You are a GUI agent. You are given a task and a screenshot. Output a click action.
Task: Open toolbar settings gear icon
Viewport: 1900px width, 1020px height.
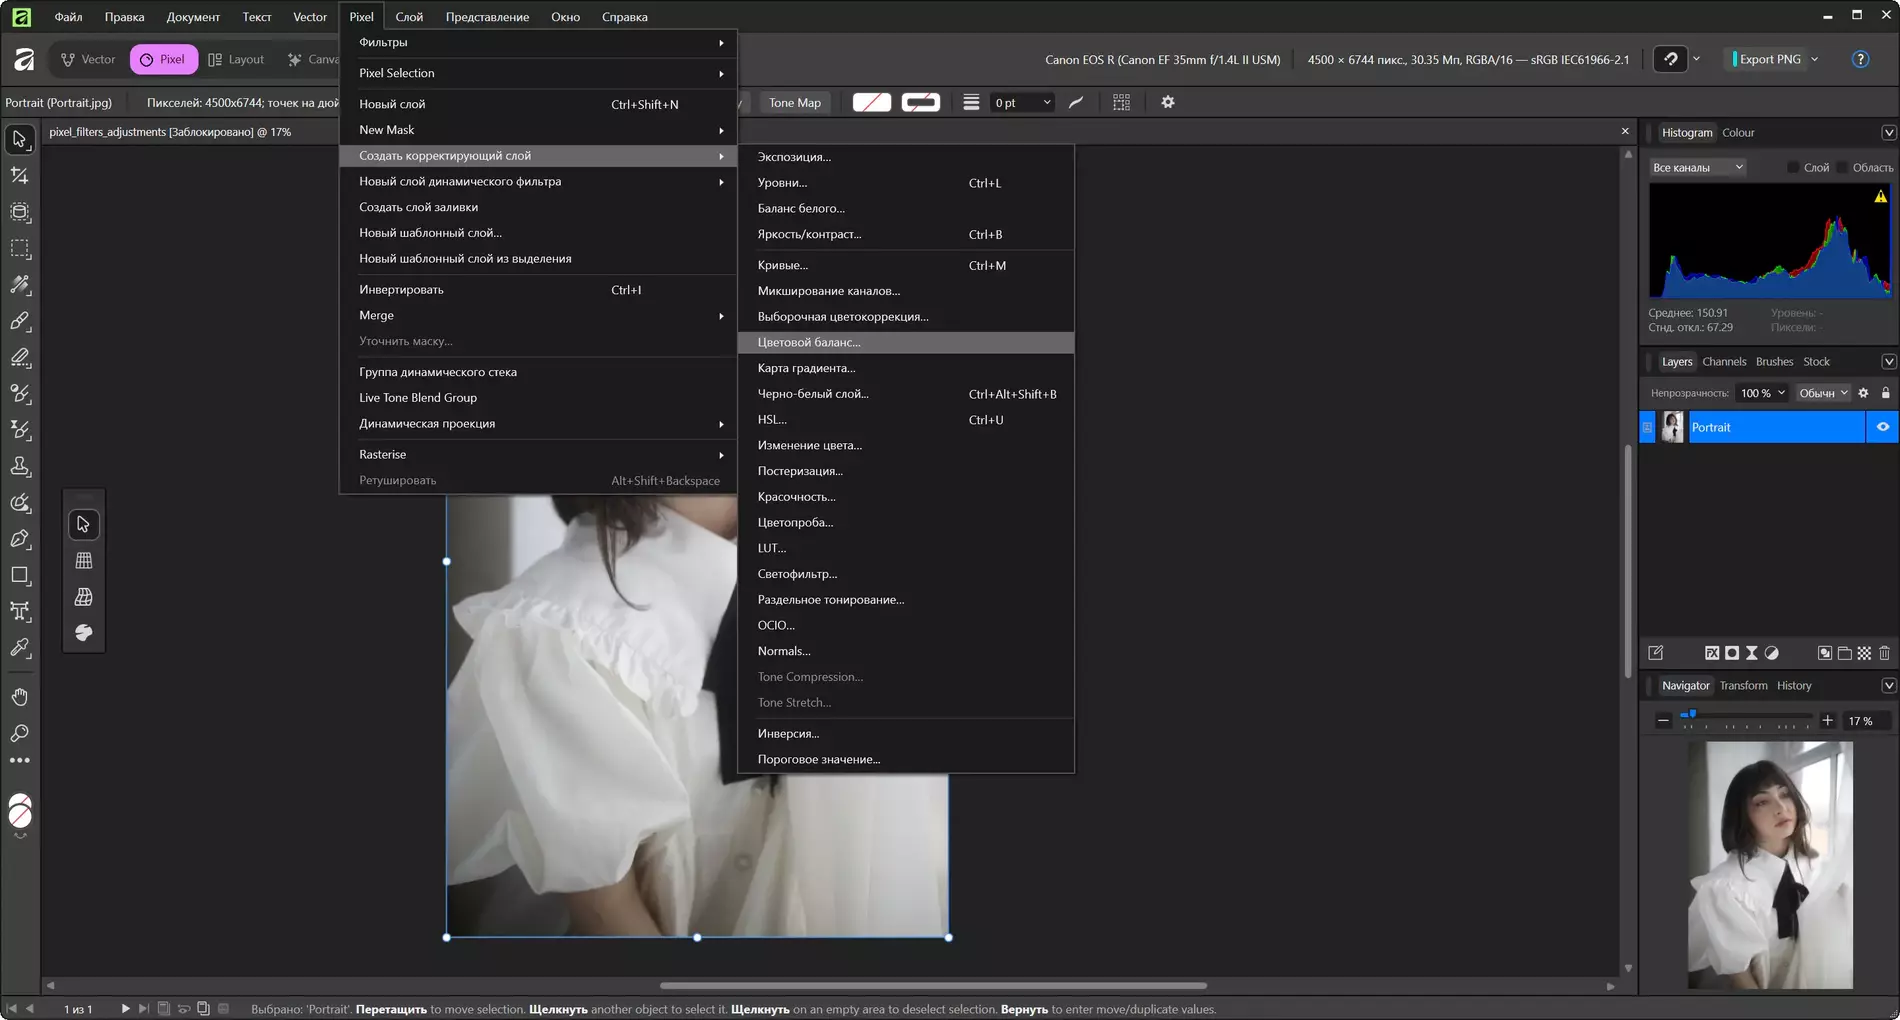click(x=1167, y=102)
